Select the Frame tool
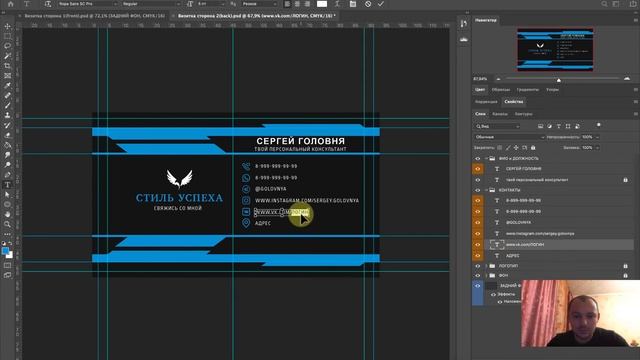Viewport: 640px width, 360px height. (x=7, y=76)
